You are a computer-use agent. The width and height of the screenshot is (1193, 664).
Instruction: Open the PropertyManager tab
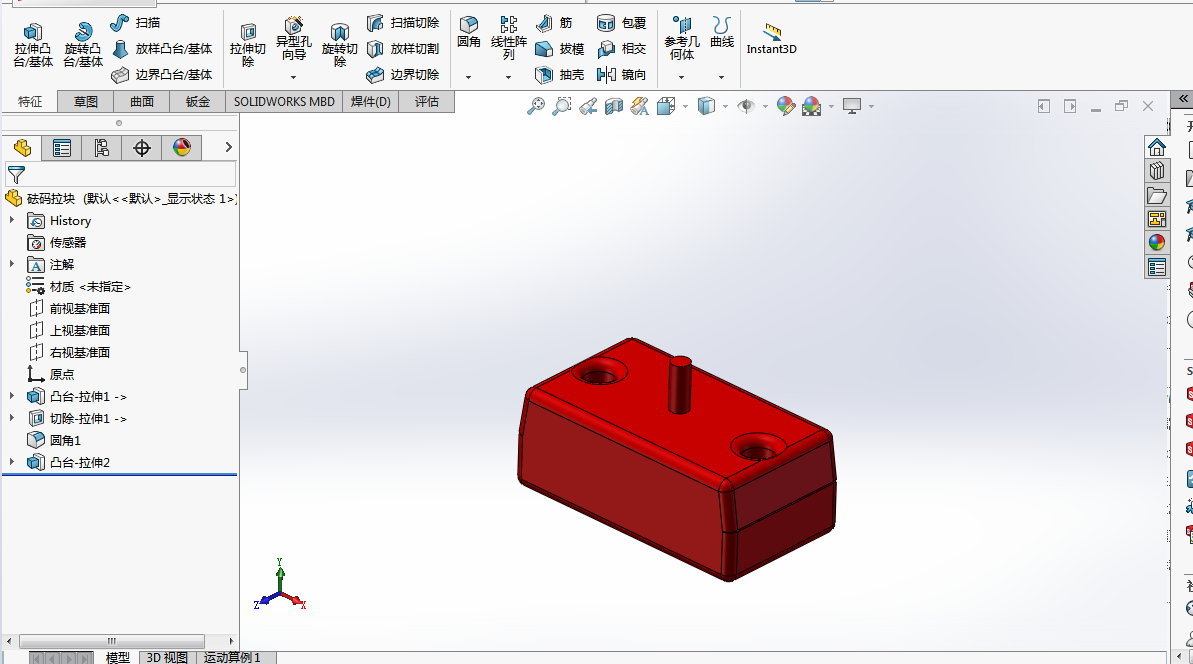click(62, 148)
